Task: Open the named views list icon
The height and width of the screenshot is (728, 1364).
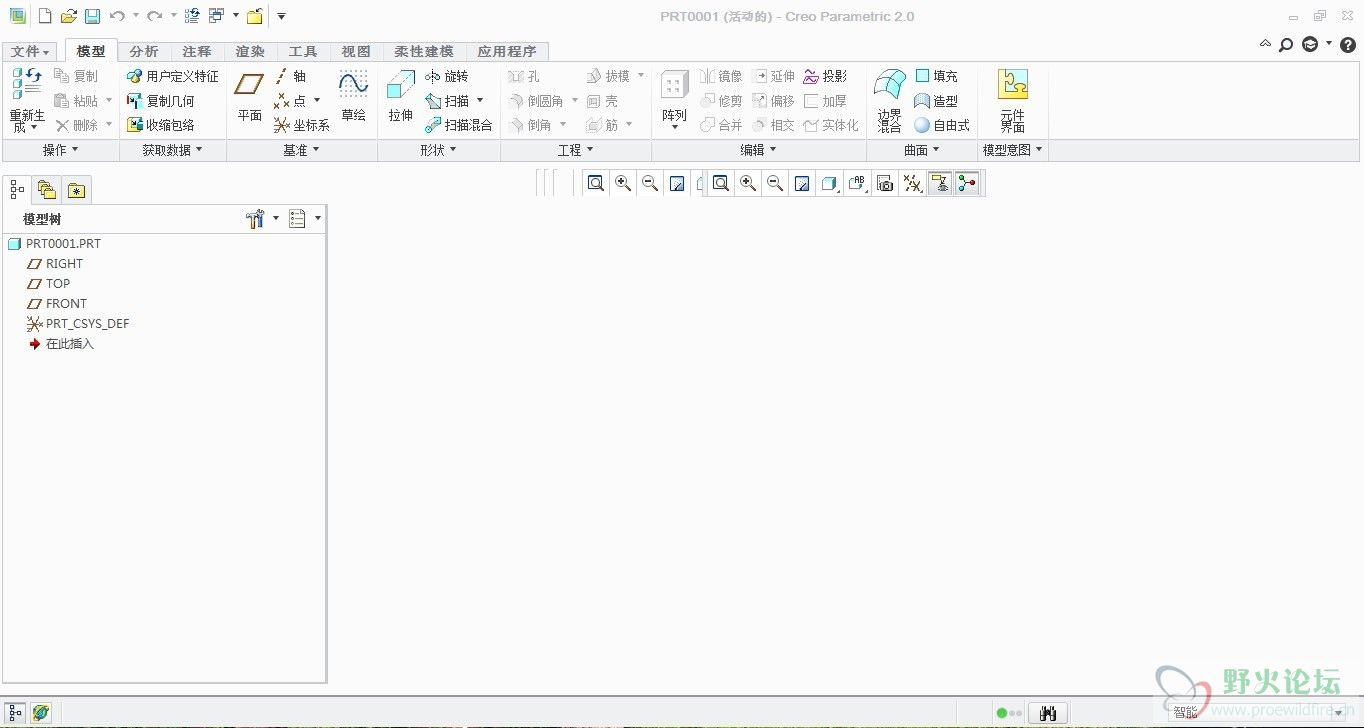Action: [x=857, y=183]
